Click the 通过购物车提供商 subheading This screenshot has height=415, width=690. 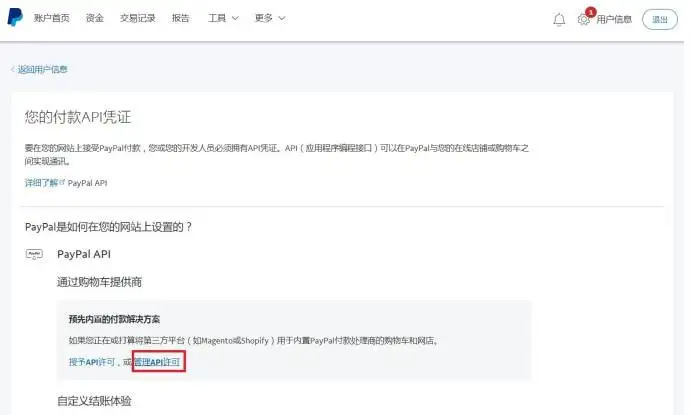[99, 282]
